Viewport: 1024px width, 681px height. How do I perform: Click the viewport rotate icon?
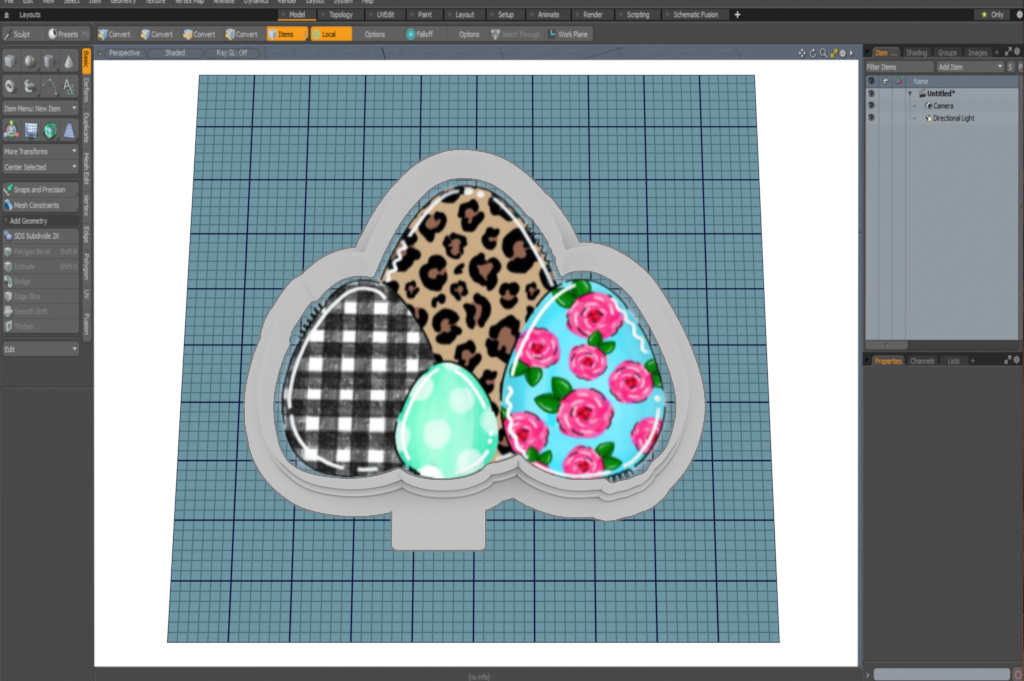(x=813, y=53)
